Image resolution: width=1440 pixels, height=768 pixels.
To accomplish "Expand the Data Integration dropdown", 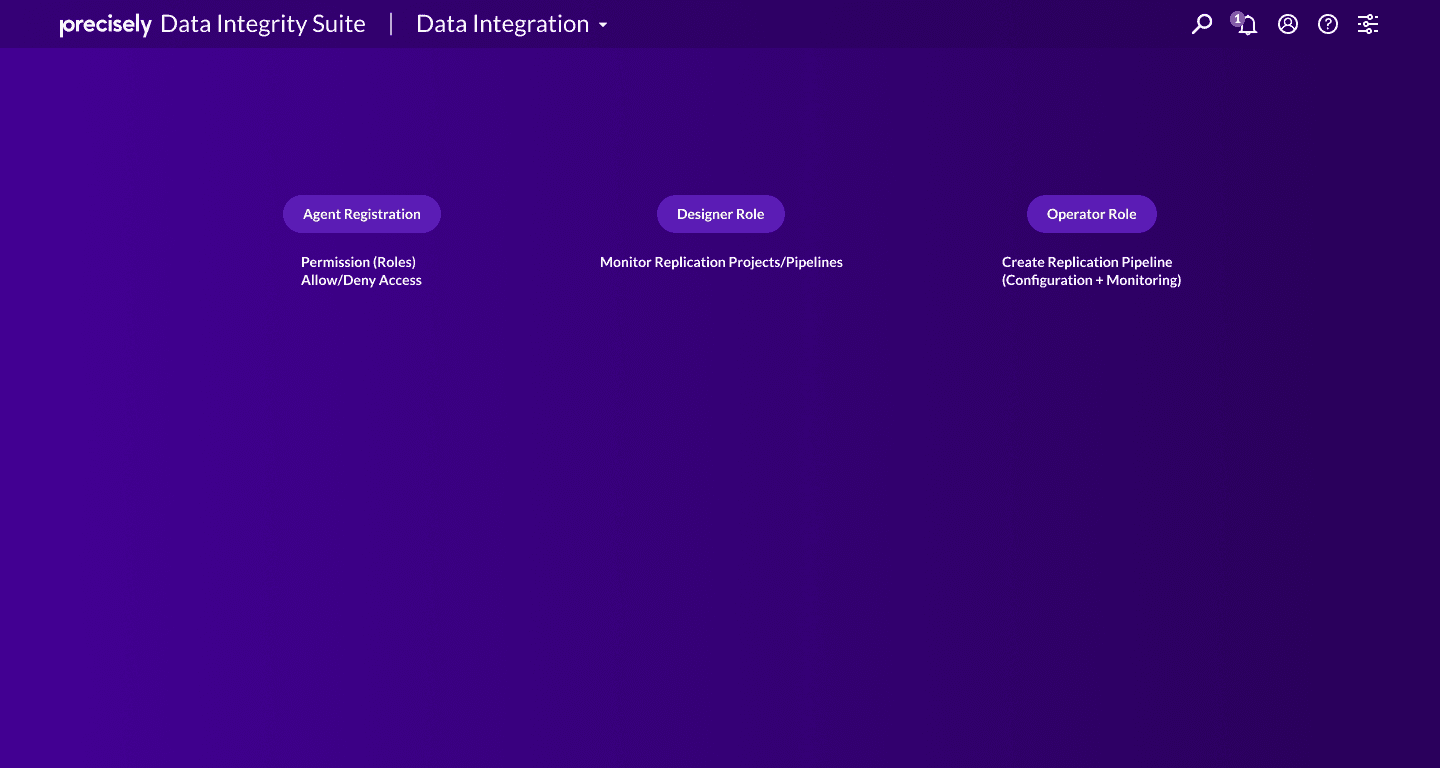I will (511, 24).
